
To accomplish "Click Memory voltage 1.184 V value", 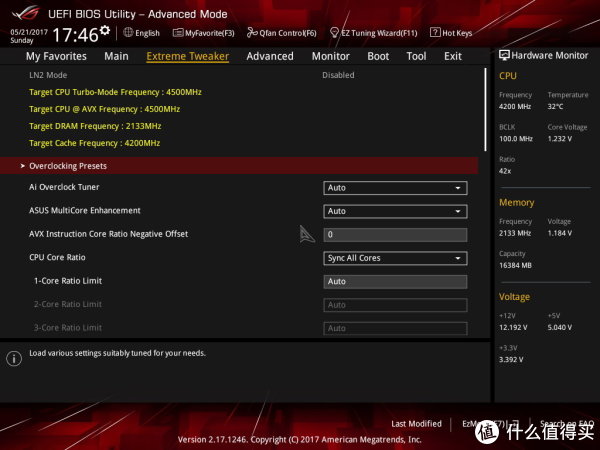I will tap(559, 233).
